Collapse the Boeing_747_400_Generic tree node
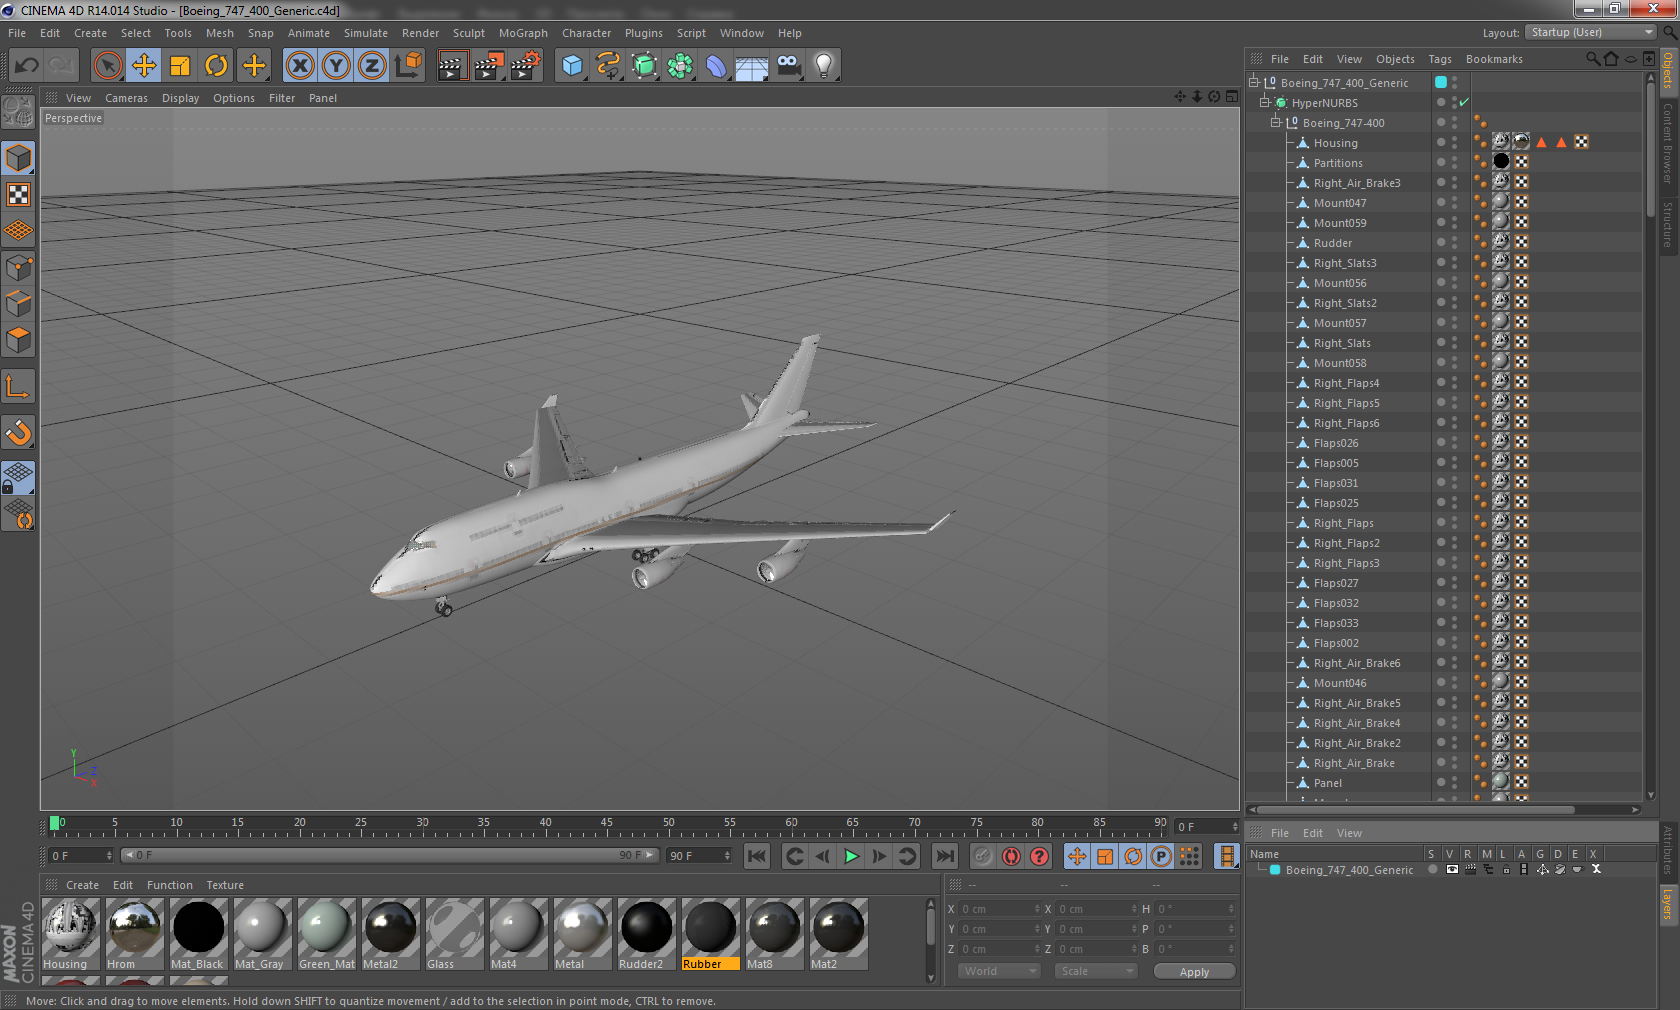The image size is (1680, 1010). tap(1253, 82)
